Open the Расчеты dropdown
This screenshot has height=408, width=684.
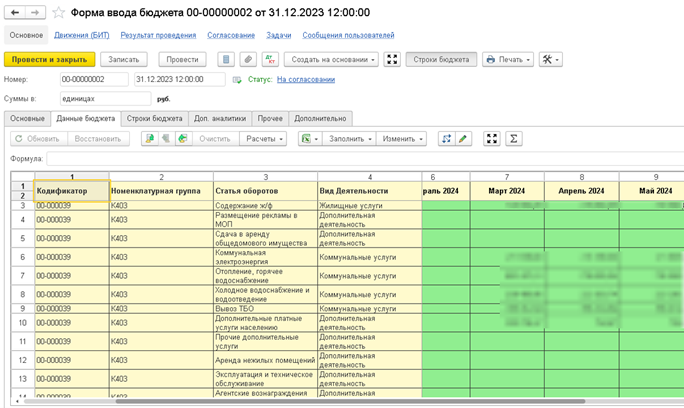point(265,139)
